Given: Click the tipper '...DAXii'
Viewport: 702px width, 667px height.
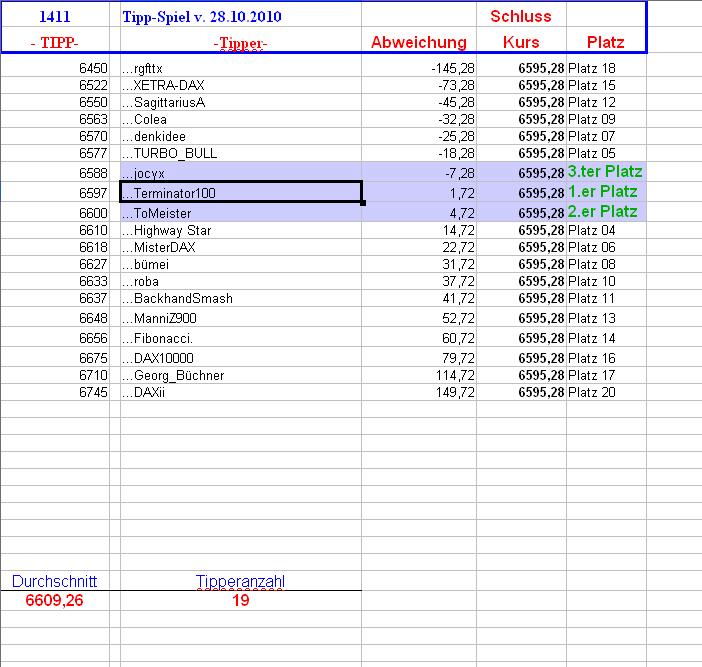Looking at the screenshot, I should (x=143, y=392).
